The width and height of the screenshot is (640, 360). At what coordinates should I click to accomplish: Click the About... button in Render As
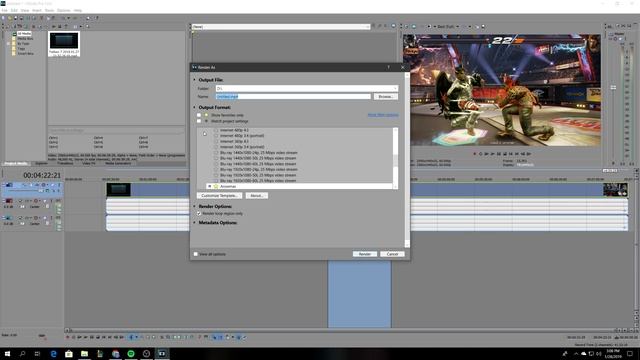click(x=257, y=196)
